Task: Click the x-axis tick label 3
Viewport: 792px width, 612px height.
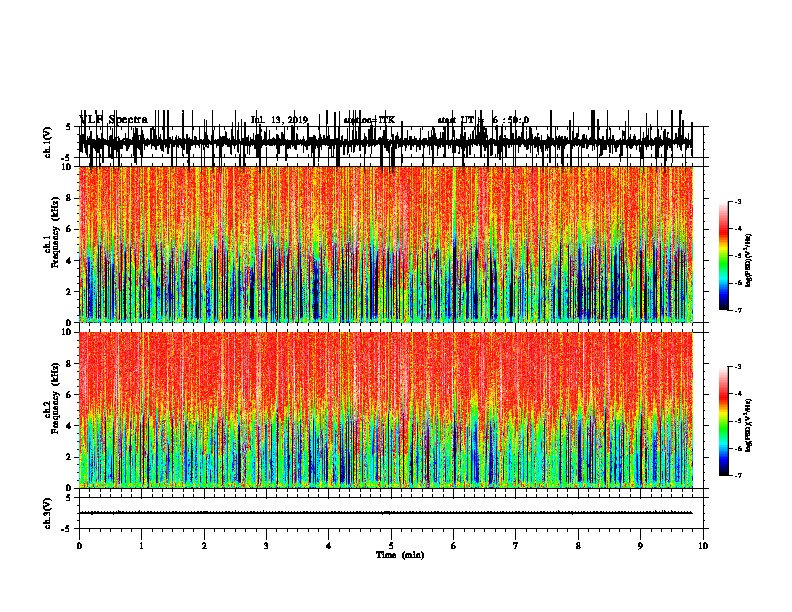Action: (x=266, y=546)
